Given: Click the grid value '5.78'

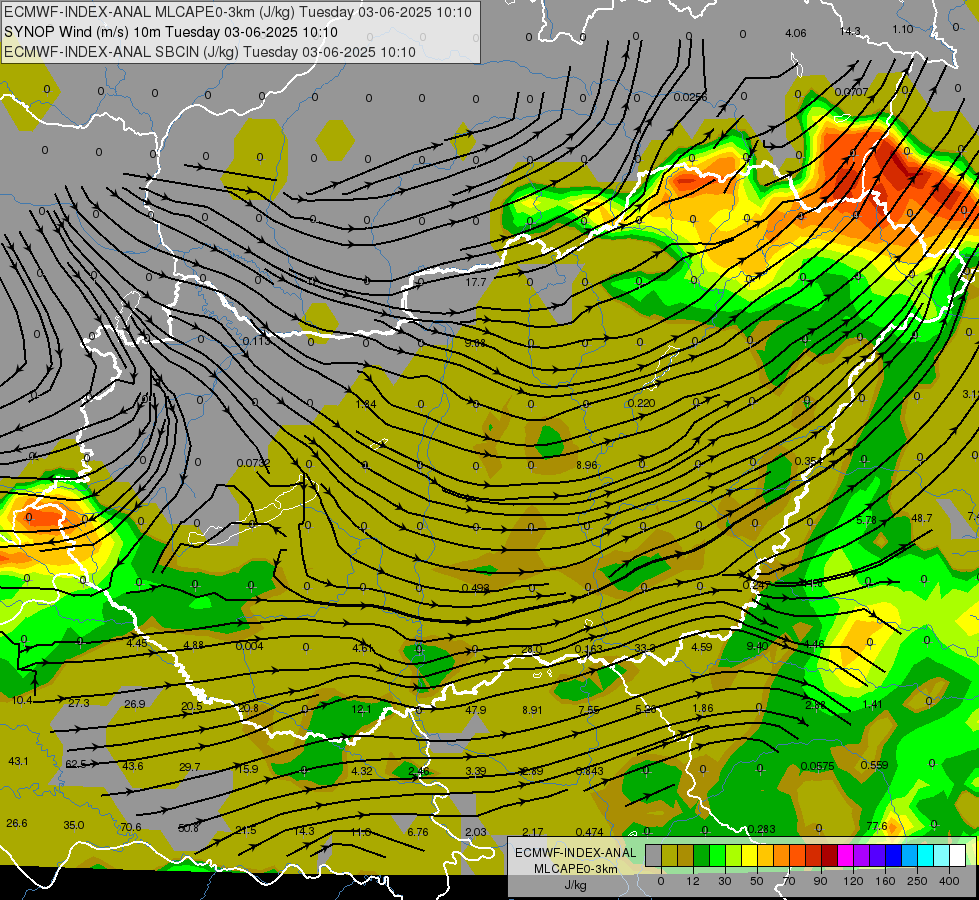Looking at the screenshot, I should click(x=867, y=520).
